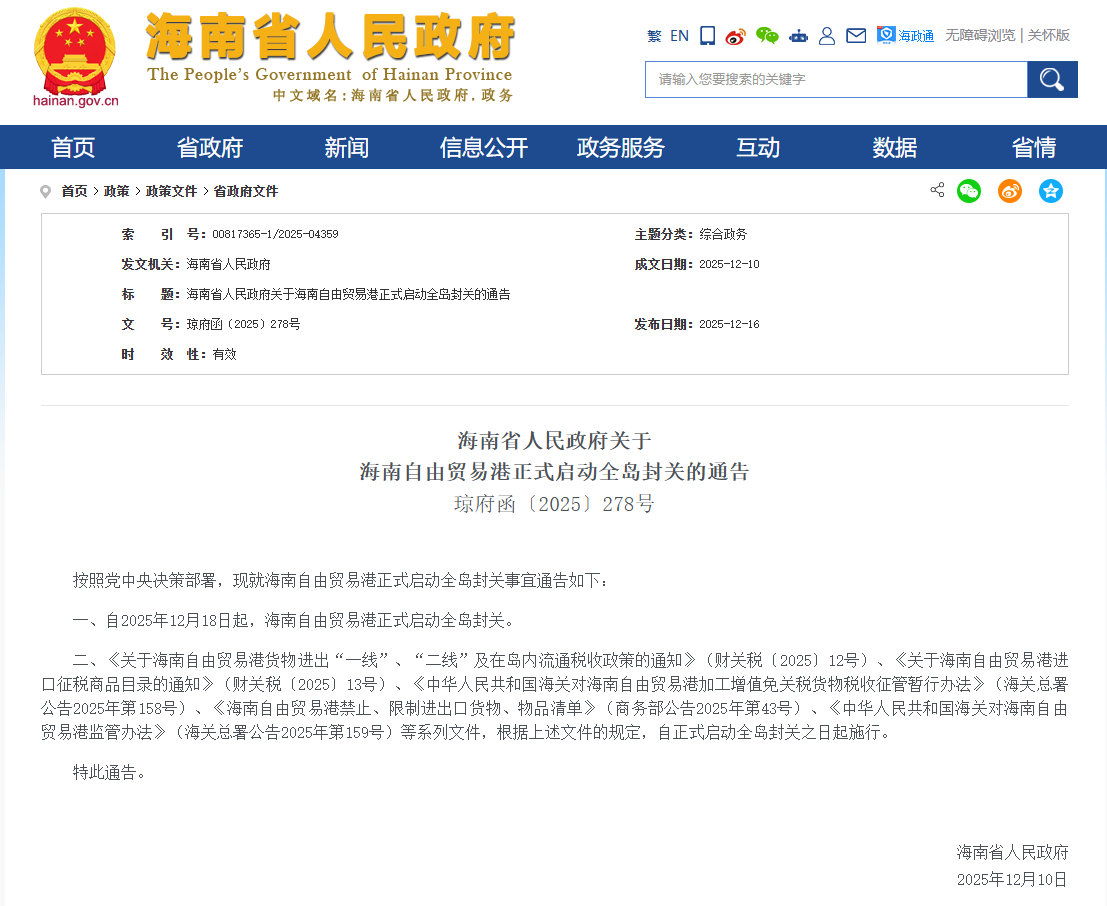Open 省政府文件 in the breadcrumb
1107x906 pixels.
tap(244, 191)
